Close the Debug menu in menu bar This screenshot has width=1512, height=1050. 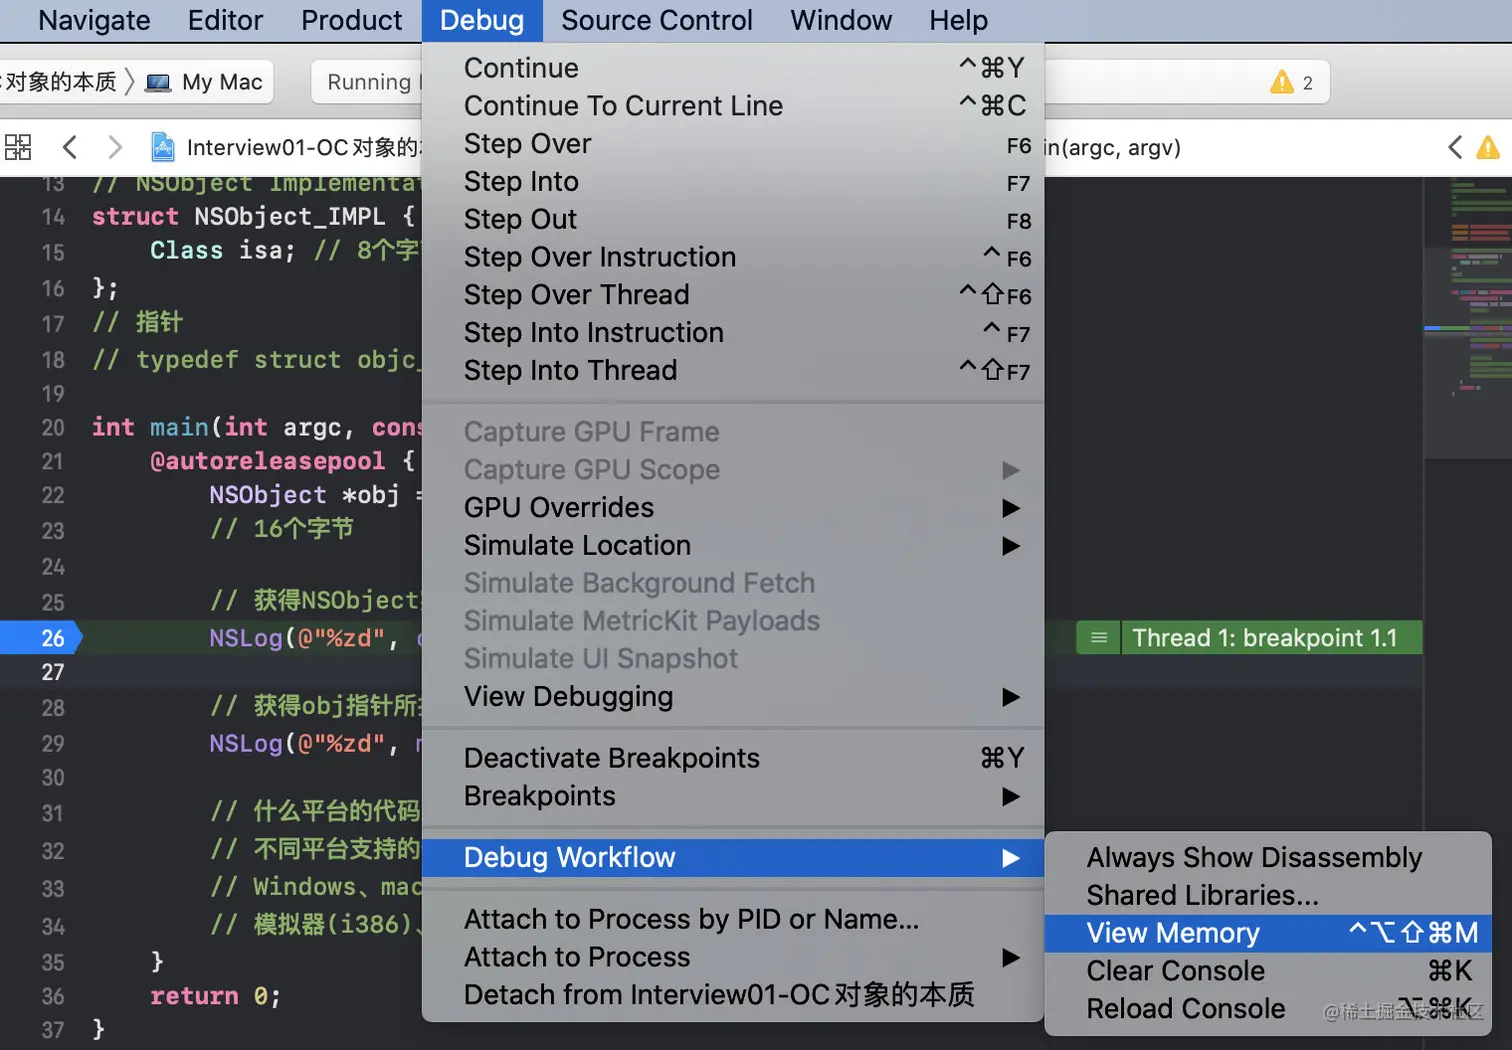click(482, 20)
